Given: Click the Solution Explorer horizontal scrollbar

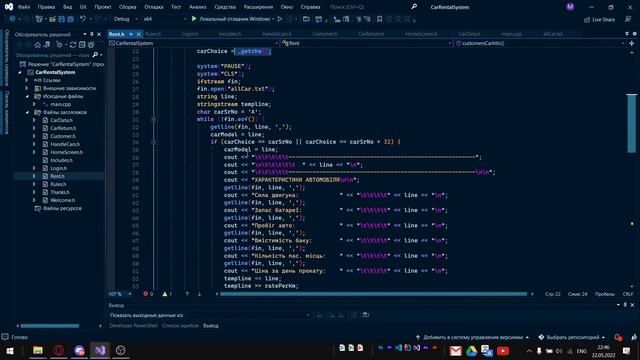Looking at the screenshot, I should coord(50,326).
